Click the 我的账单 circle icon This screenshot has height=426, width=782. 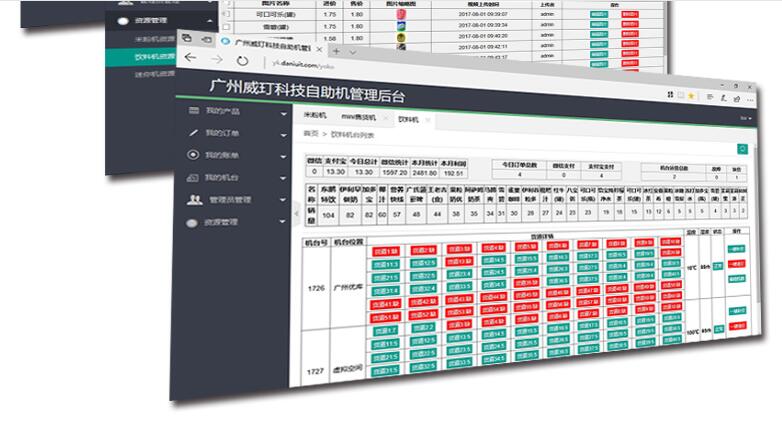tap(193, 155)
